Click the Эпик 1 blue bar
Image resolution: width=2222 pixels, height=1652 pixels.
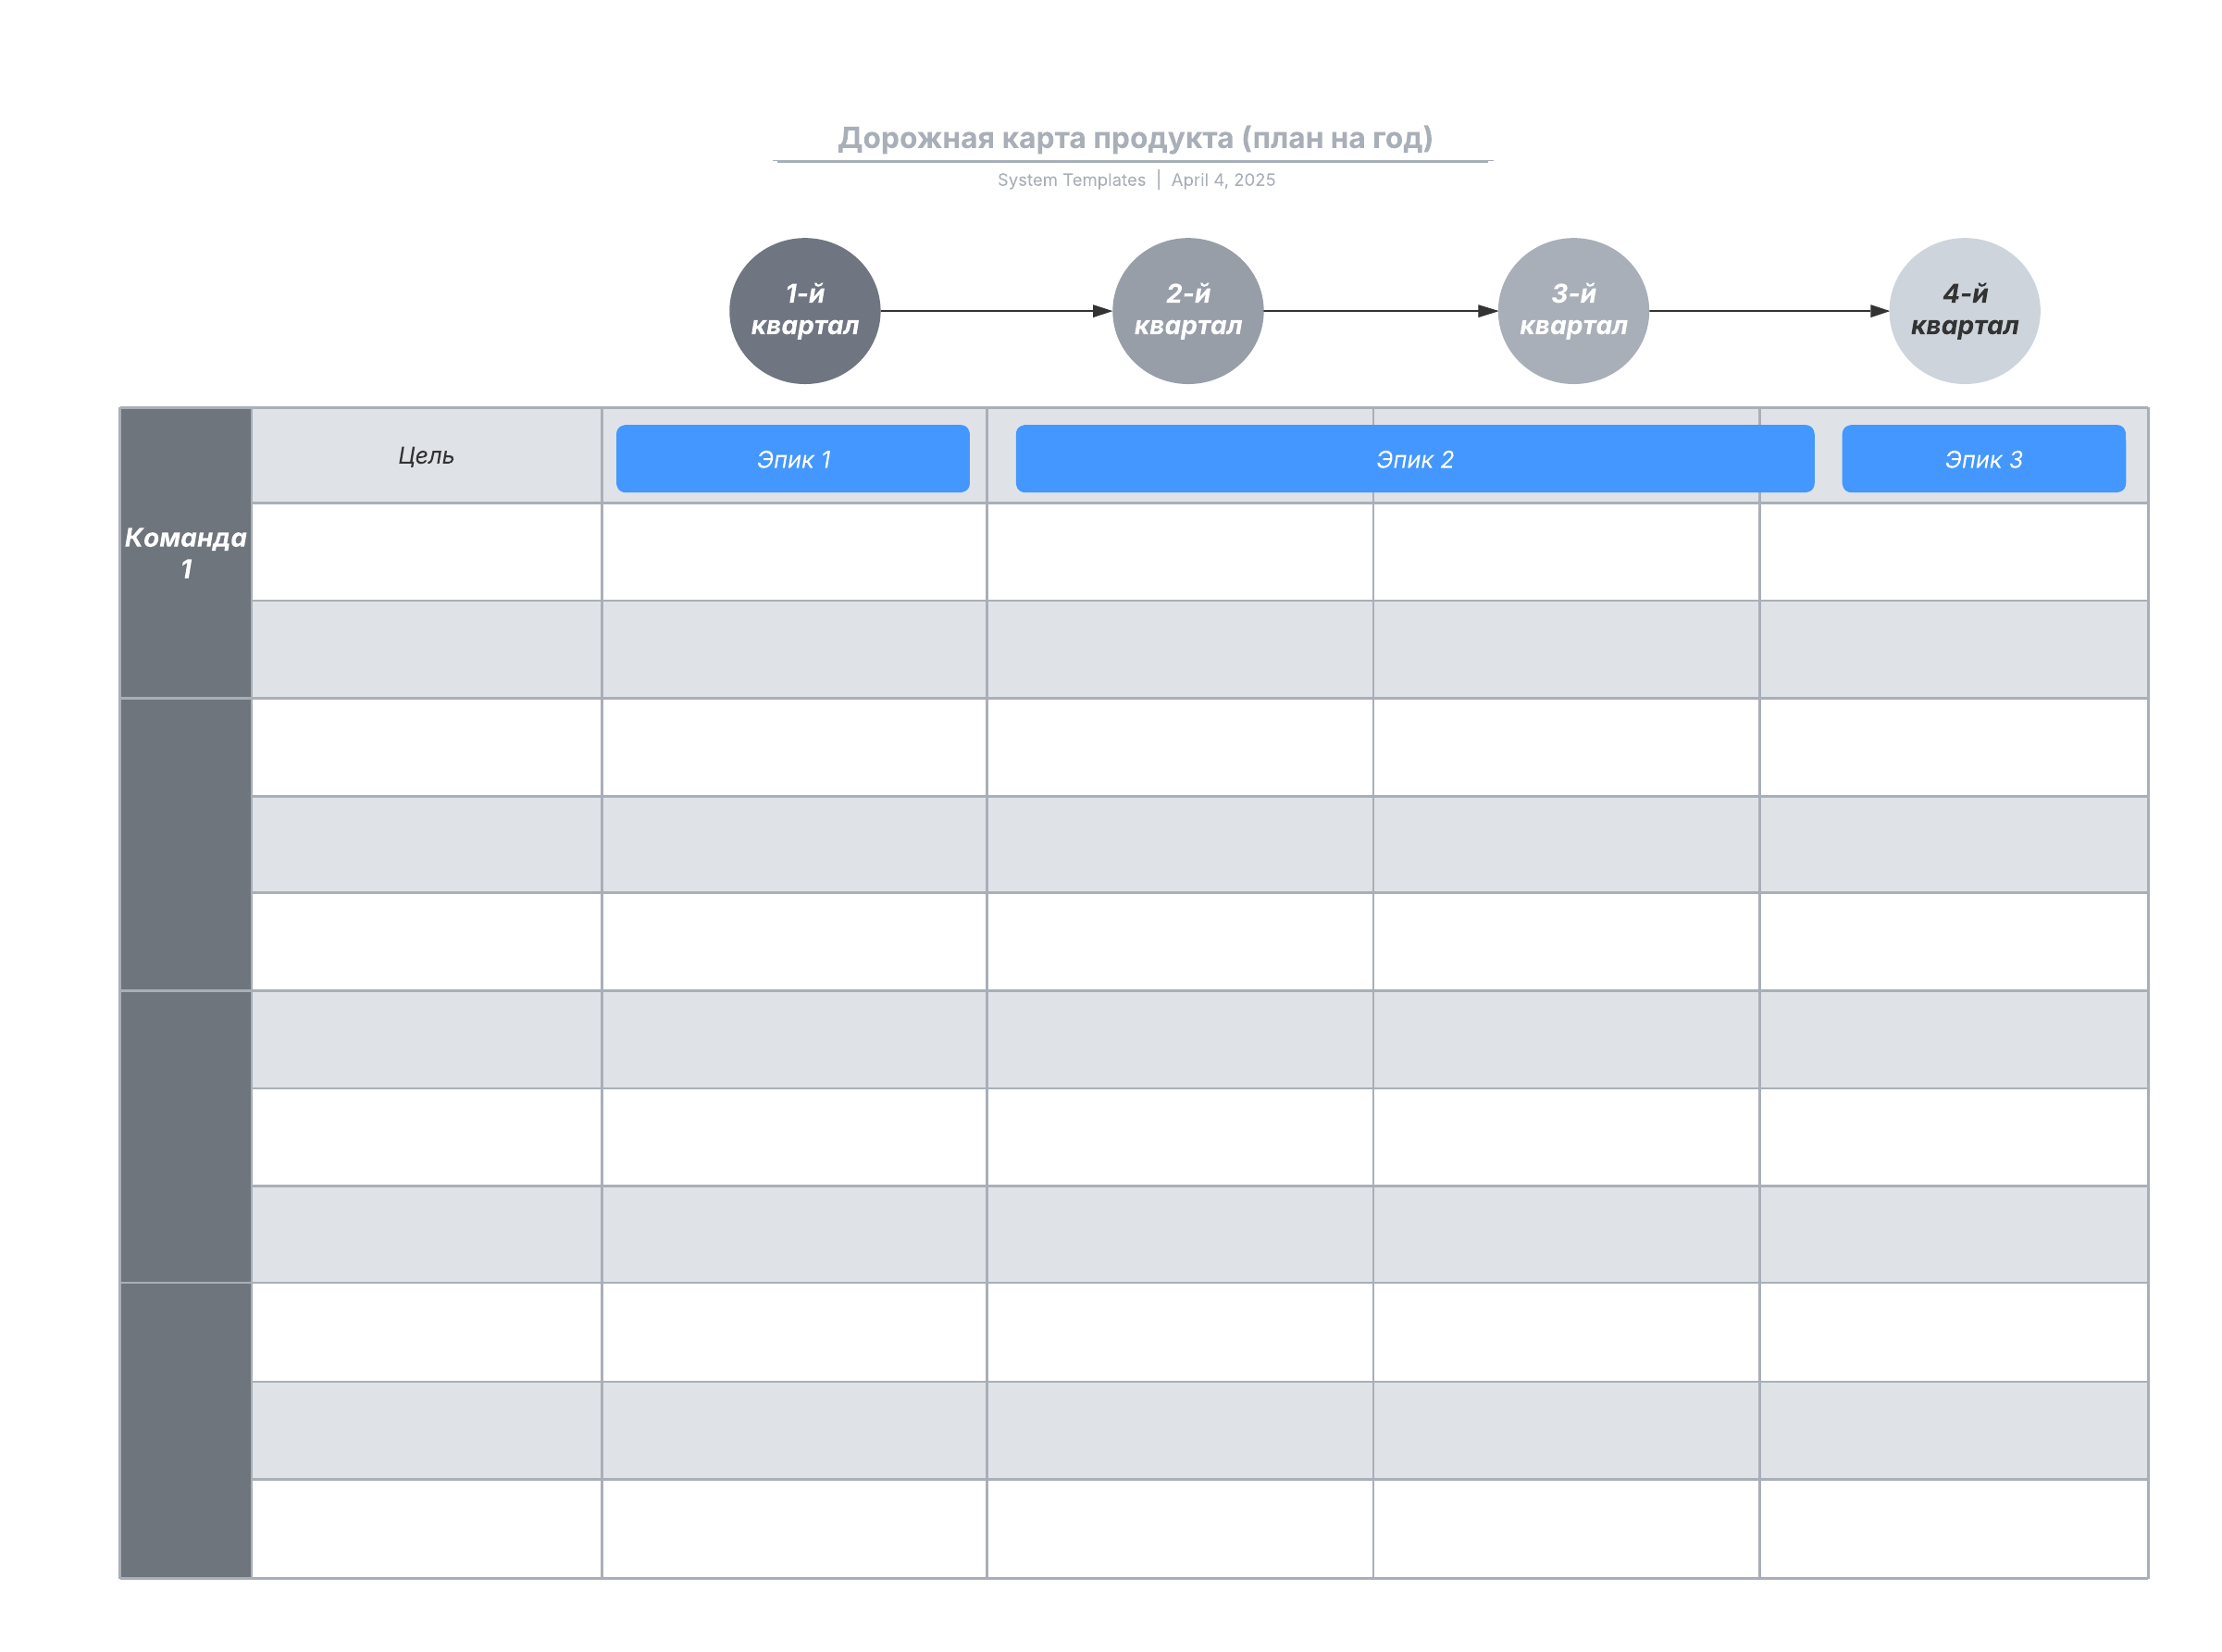792,458
